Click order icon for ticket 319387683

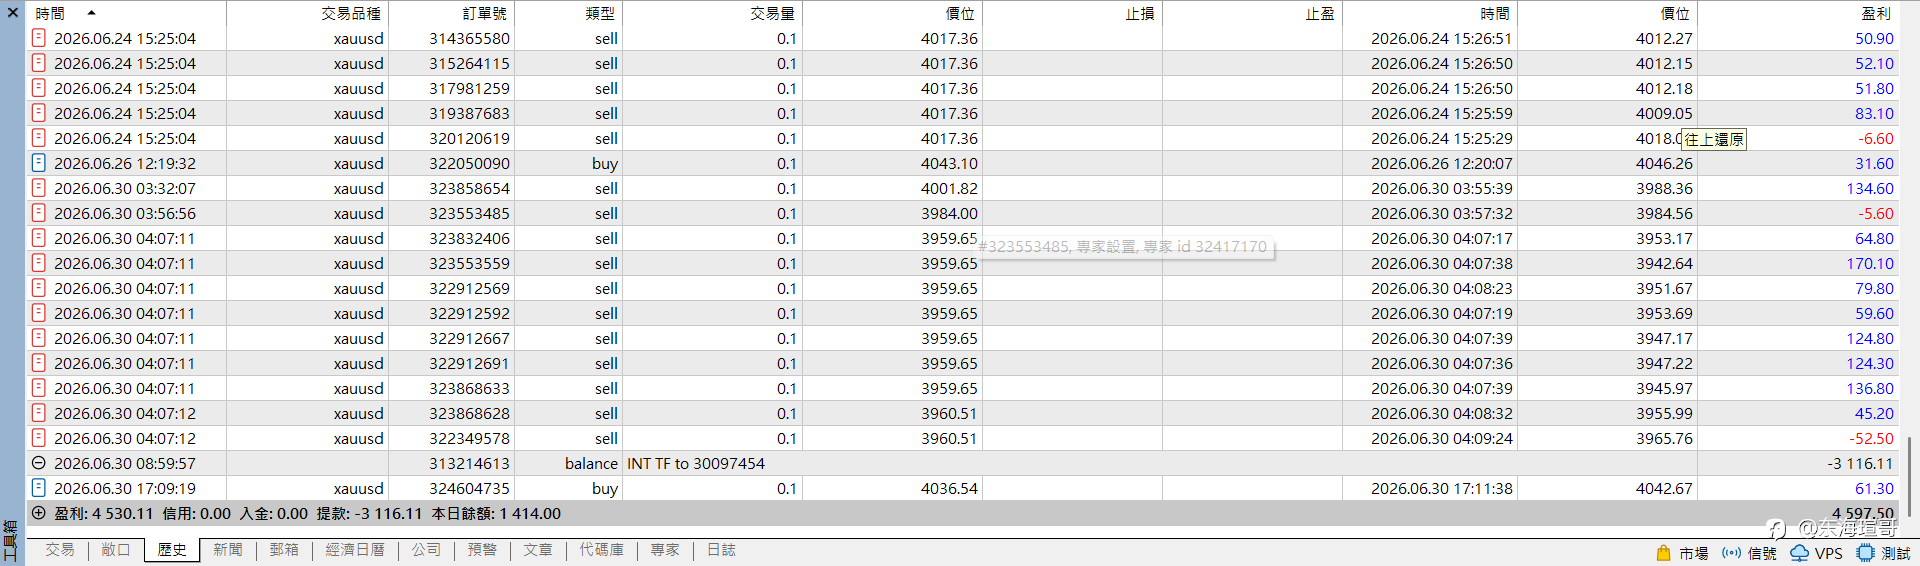39,113
